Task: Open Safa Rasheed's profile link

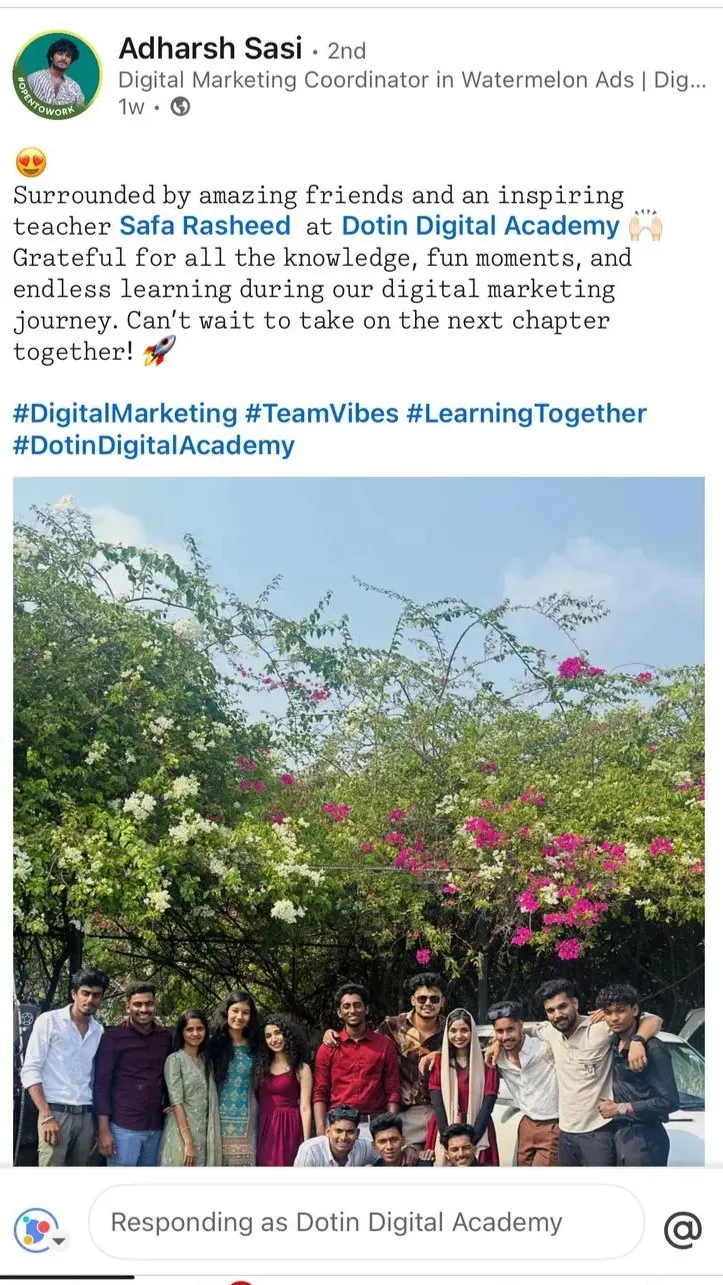Action: click(x=205, y=226)
